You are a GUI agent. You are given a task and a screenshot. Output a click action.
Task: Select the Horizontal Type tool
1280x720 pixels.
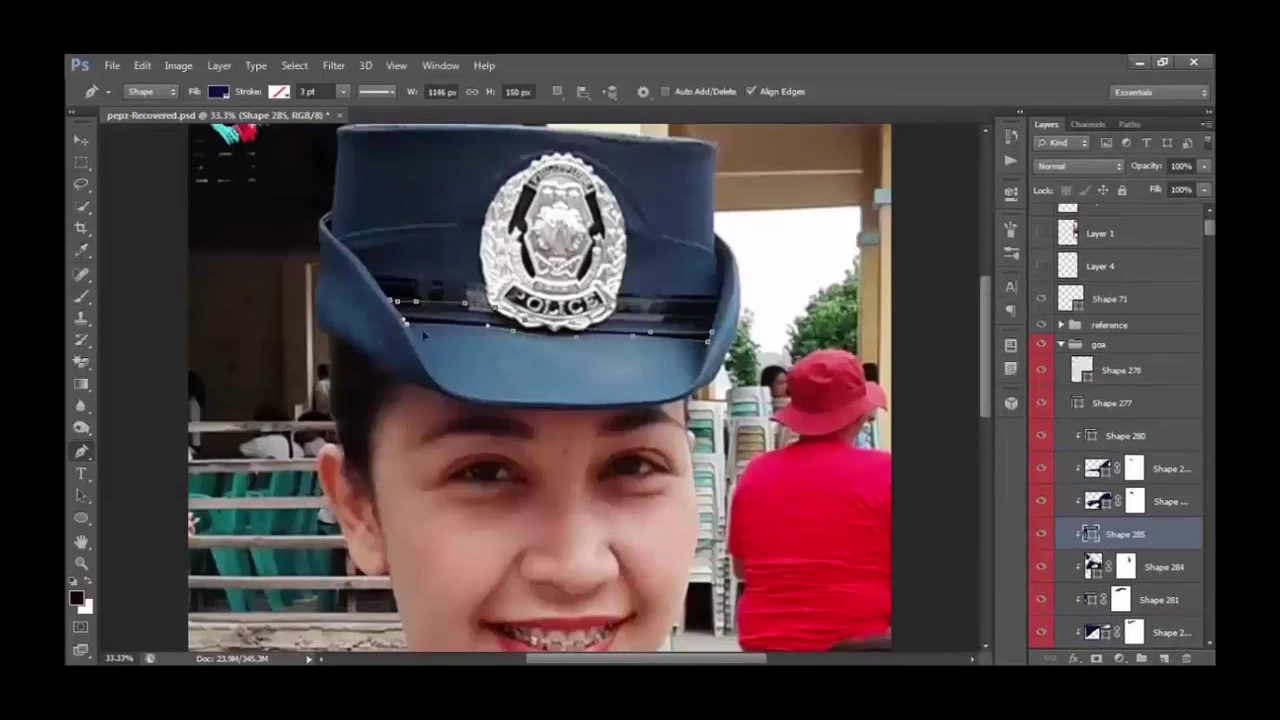[81, 473]
